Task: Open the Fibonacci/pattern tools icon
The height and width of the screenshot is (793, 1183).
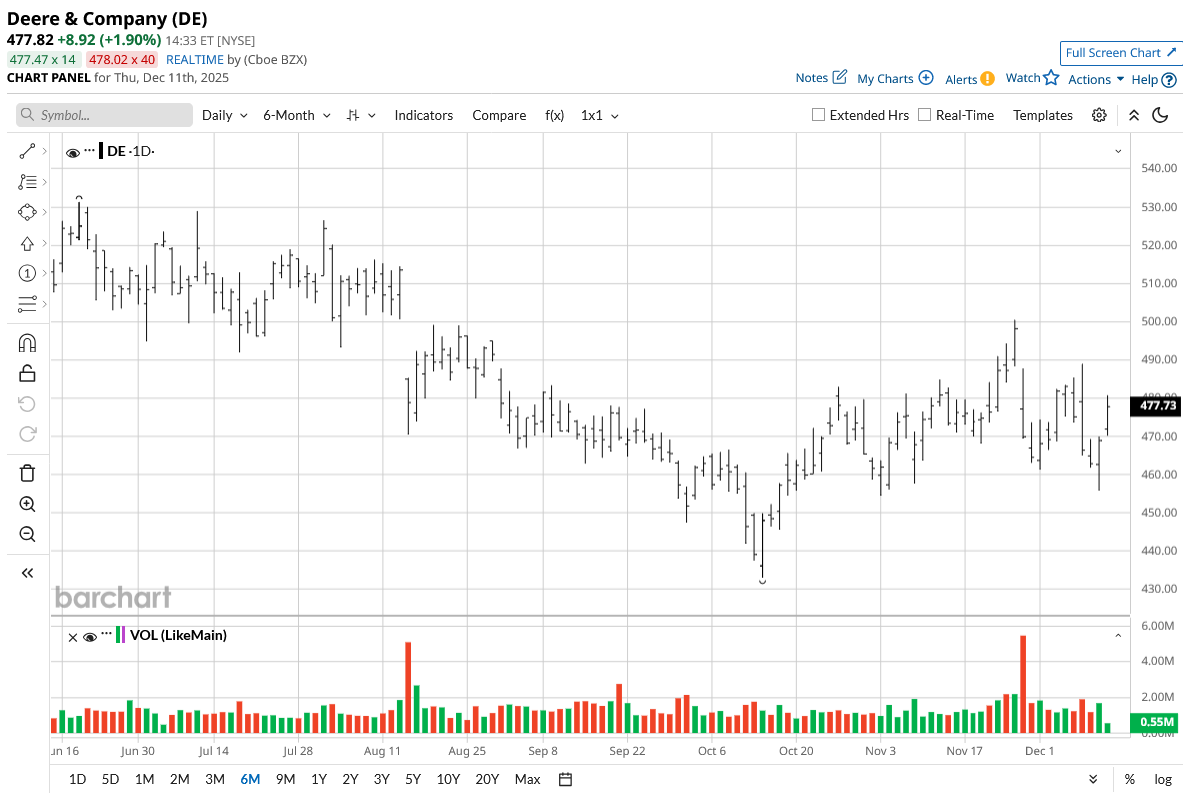Action: (27, 182)
